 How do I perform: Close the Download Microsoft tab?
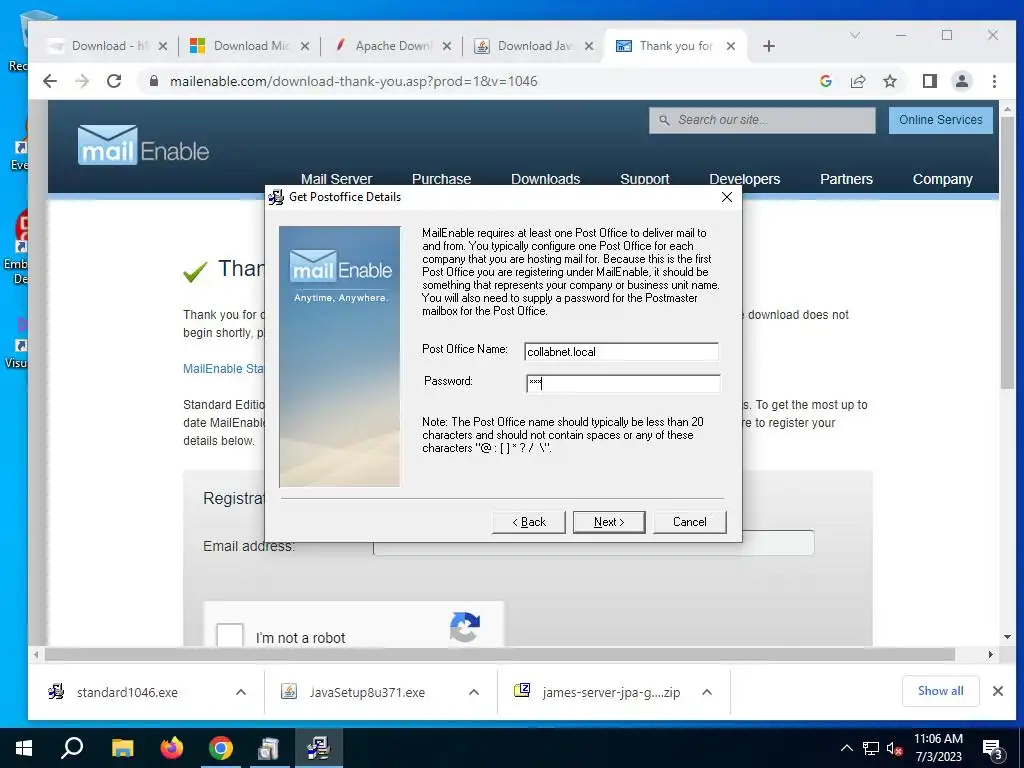click(x=305, y=46)
